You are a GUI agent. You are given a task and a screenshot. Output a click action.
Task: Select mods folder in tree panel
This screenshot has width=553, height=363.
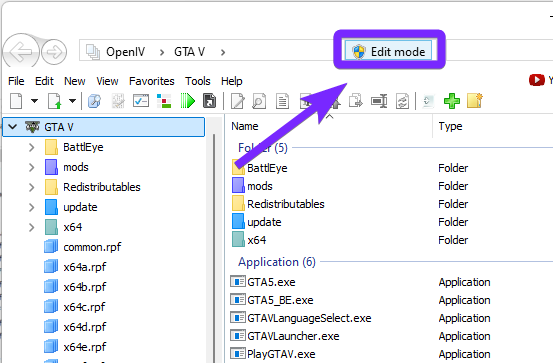(67, 167)
